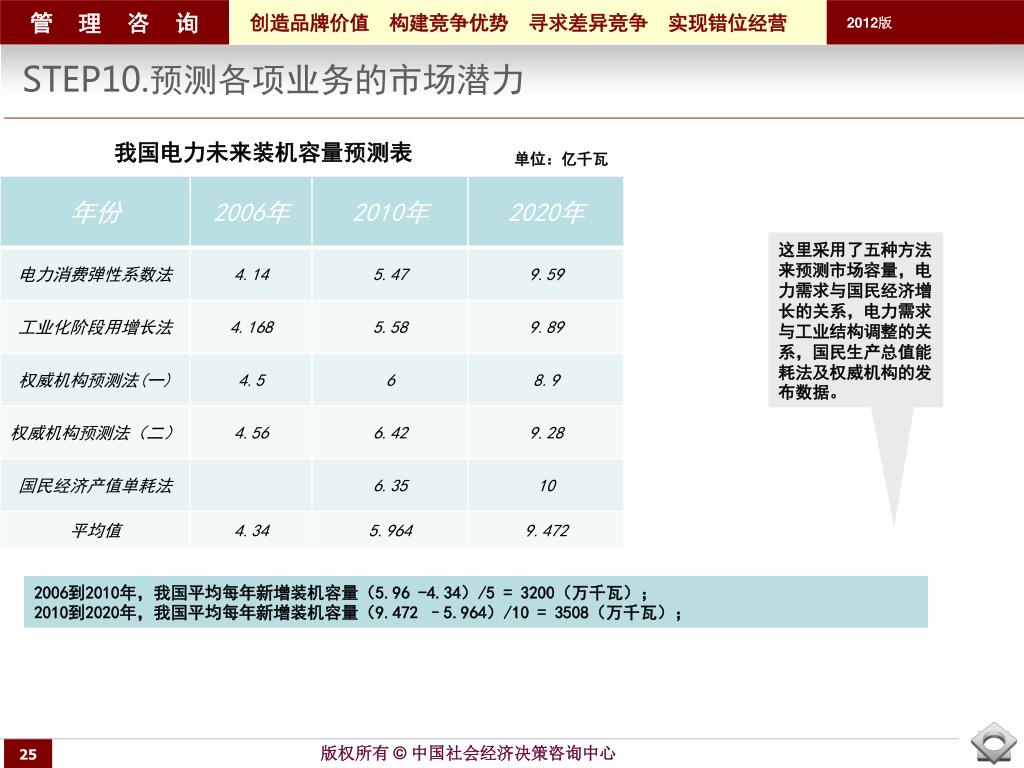The width and height of the screenshot is (1024, 768).
Task: Click the '实现错位经营' slogan text
Action: click(727, 23)
